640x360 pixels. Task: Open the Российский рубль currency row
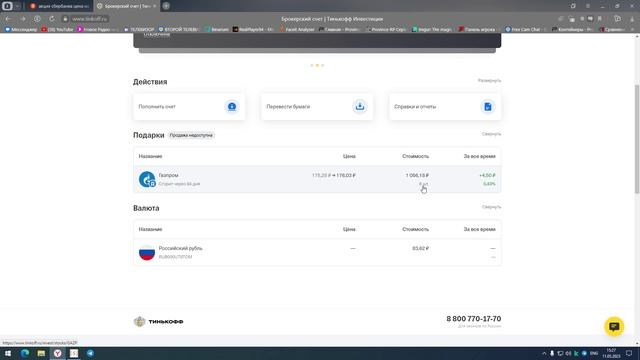click(x=317, y=252)
